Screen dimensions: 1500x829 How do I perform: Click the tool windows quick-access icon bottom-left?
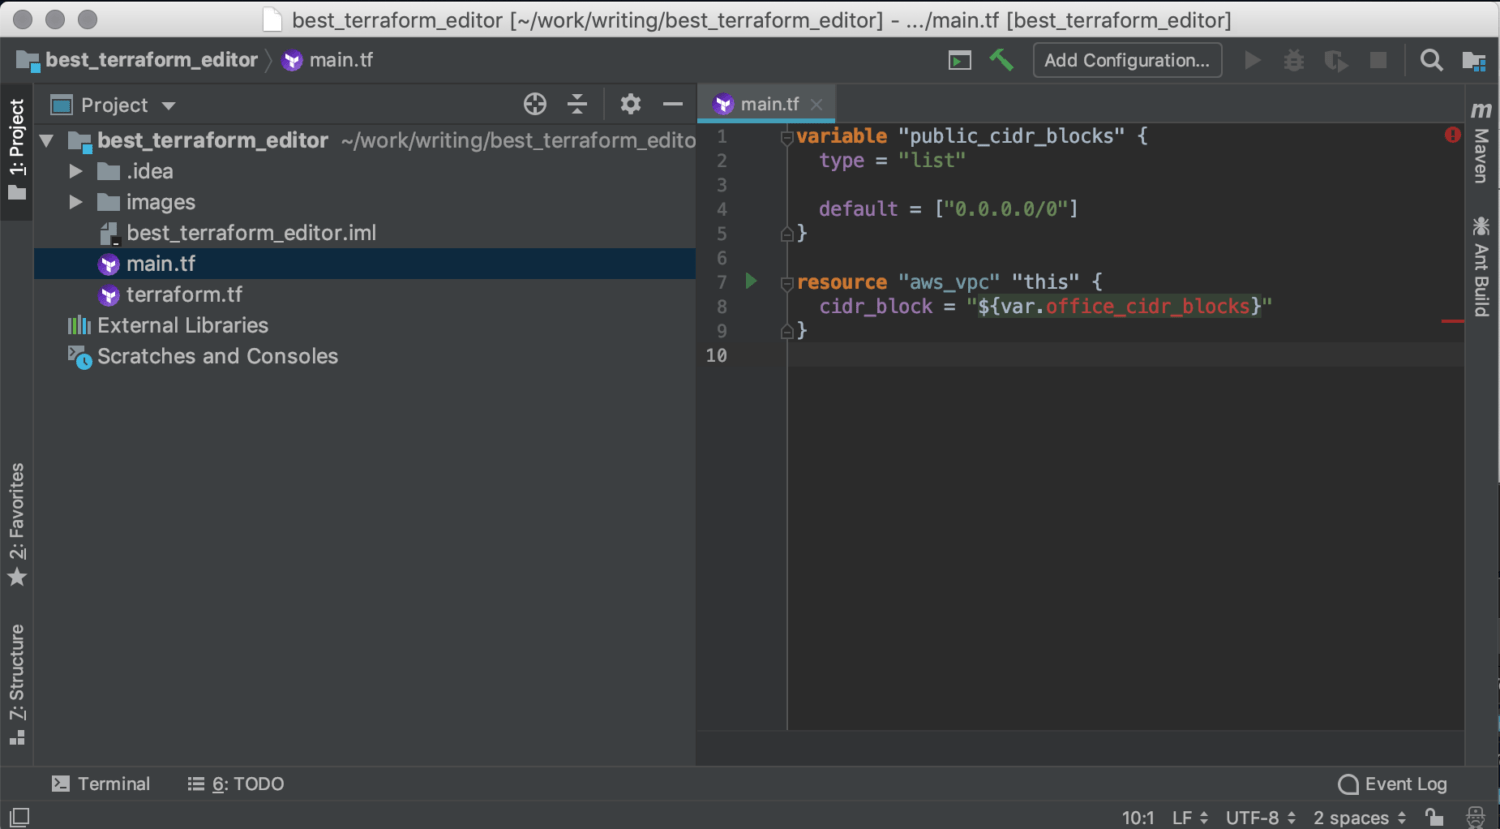[19, 817]
